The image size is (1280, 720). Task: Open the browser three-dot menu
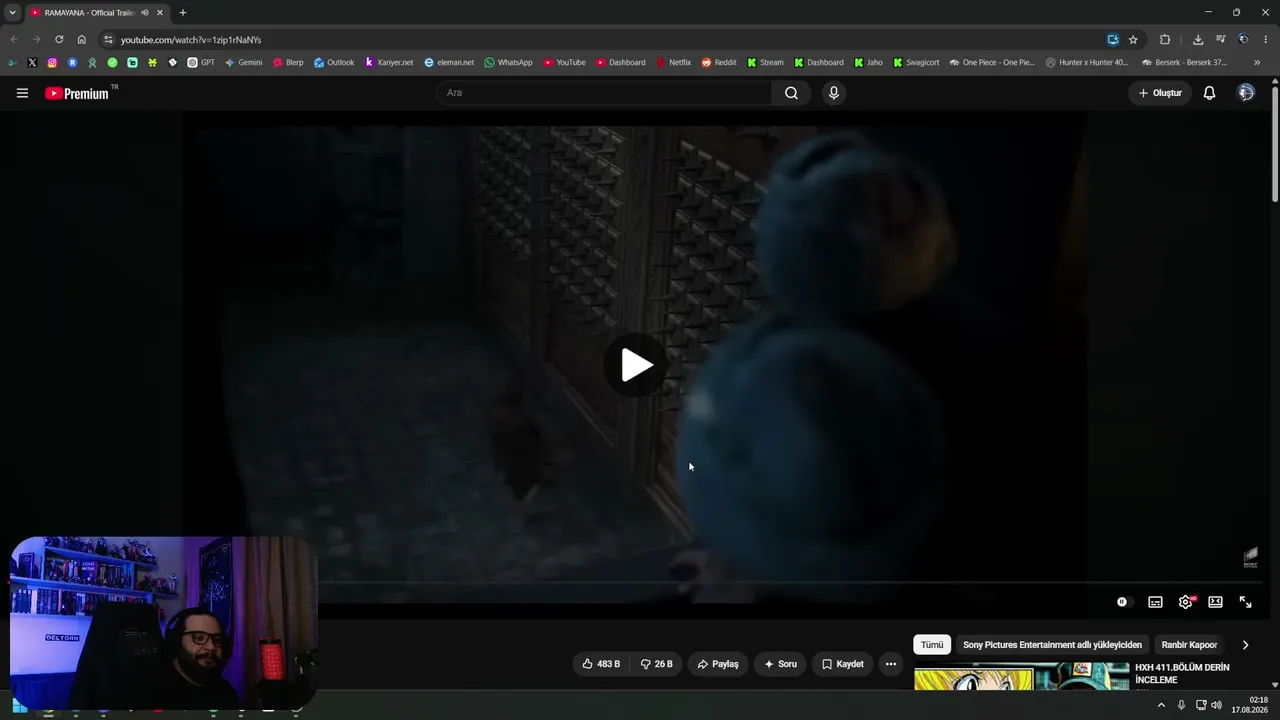[x=1266, y=40]
